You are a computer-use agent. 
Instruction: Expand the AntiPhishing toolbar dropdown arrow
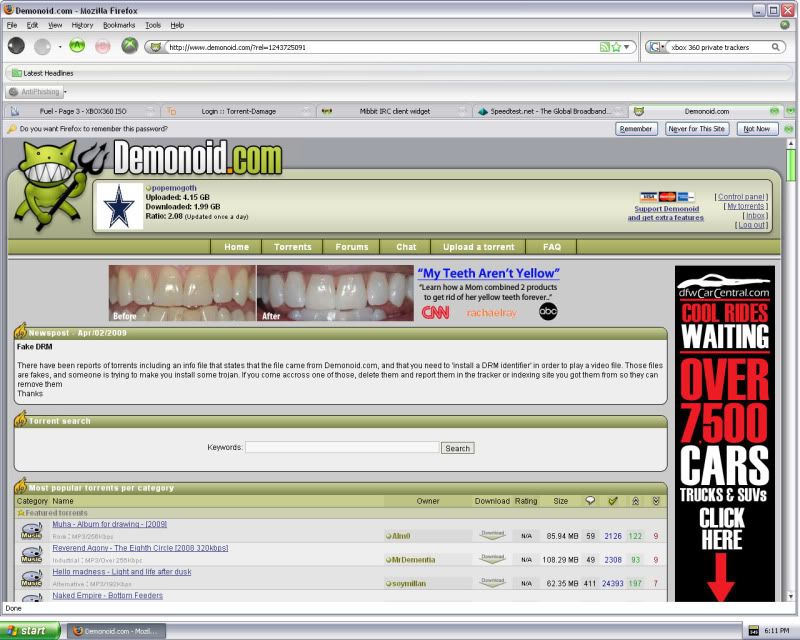click(65, 92)
